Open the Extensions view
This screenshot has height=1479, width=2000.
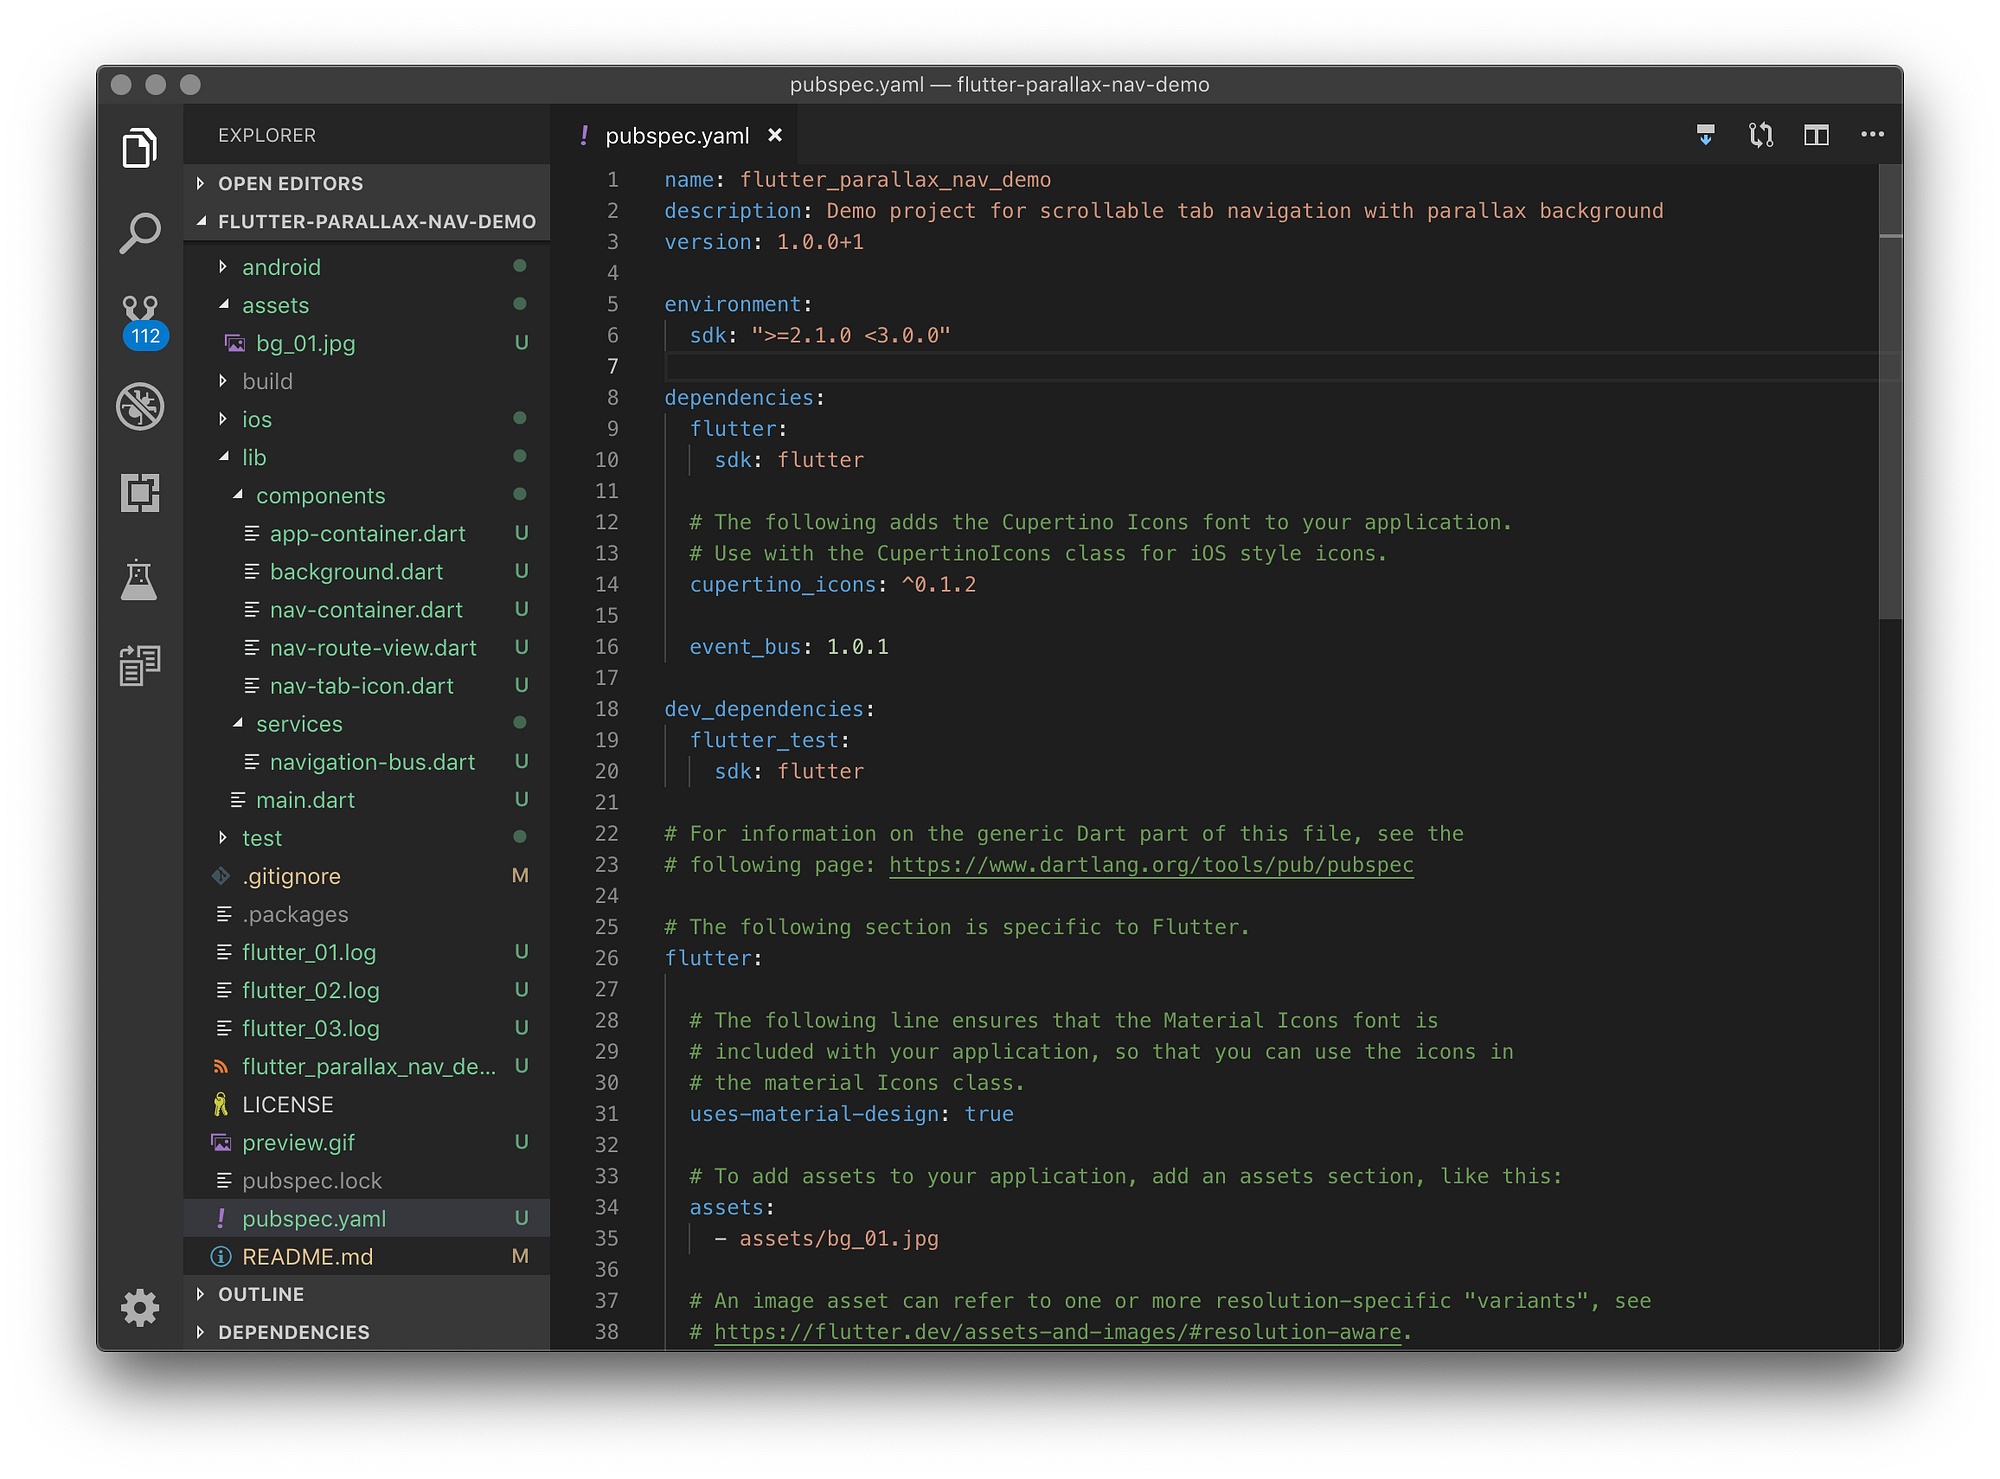click(x=141, y=493)
